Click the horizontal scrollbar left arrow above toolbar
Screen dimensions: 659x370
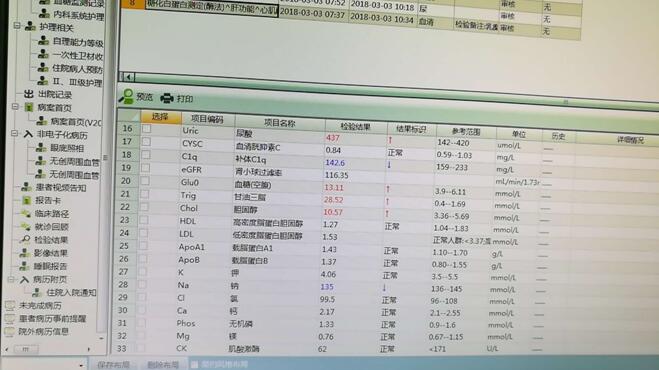[x=128, y=77]
